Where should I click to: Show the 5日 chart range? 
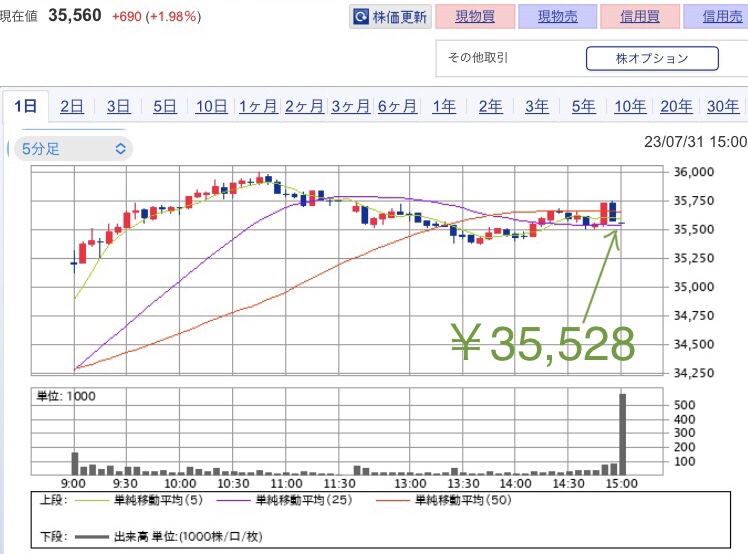click(165, 107)
